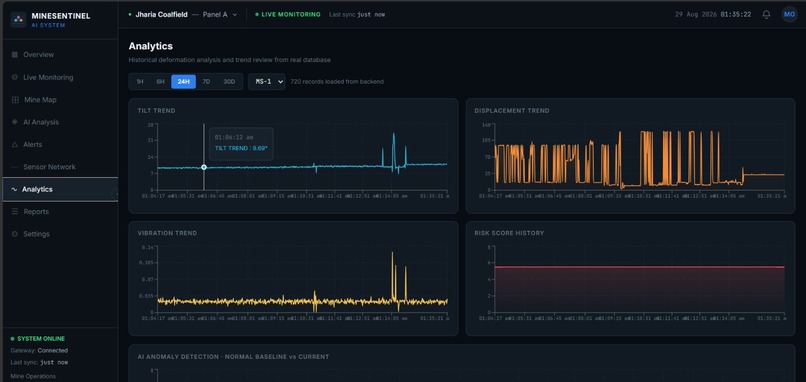806x382 pixels.
Task: Click the AI Analysis diamond icon
Action: [14, 122]
